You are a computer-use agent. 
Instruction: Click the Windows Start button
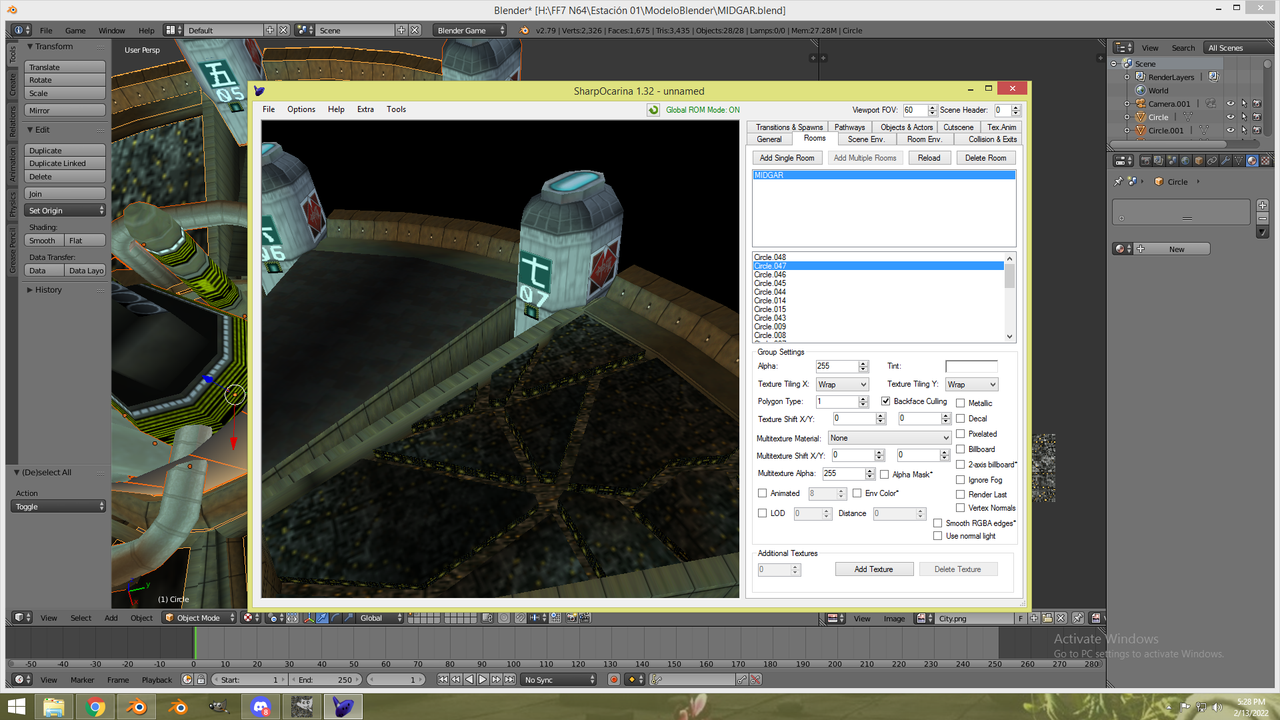point(17,707)
